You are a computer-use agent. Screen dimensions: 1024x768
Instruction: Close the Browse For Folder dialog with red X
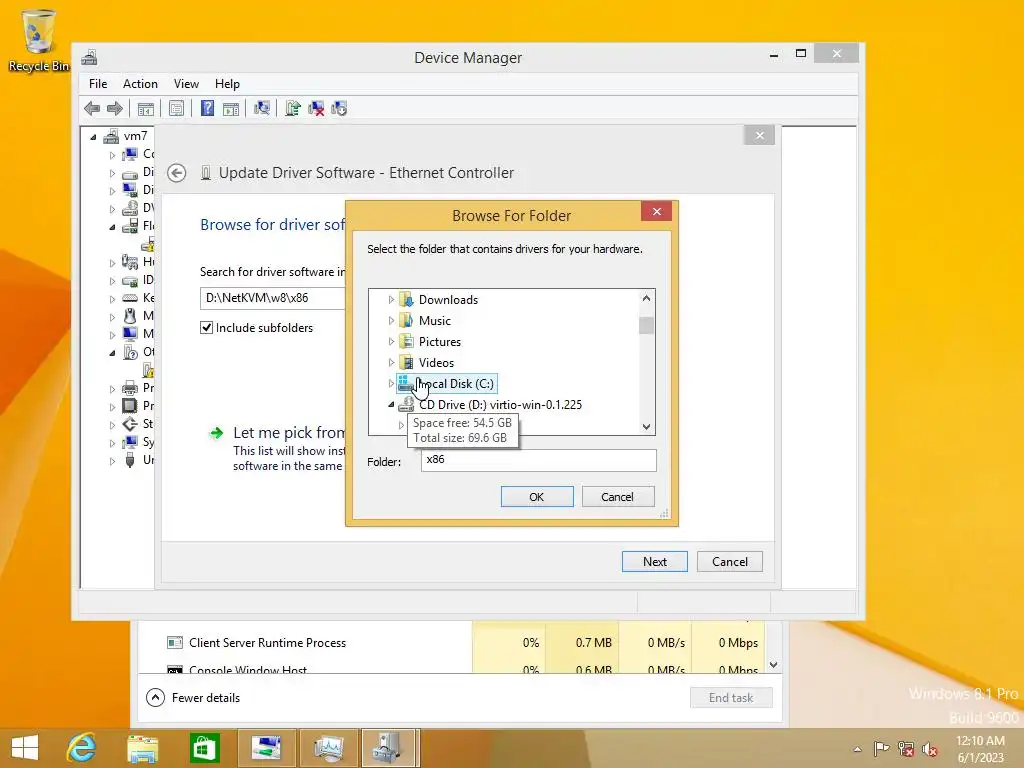[656, 211]
